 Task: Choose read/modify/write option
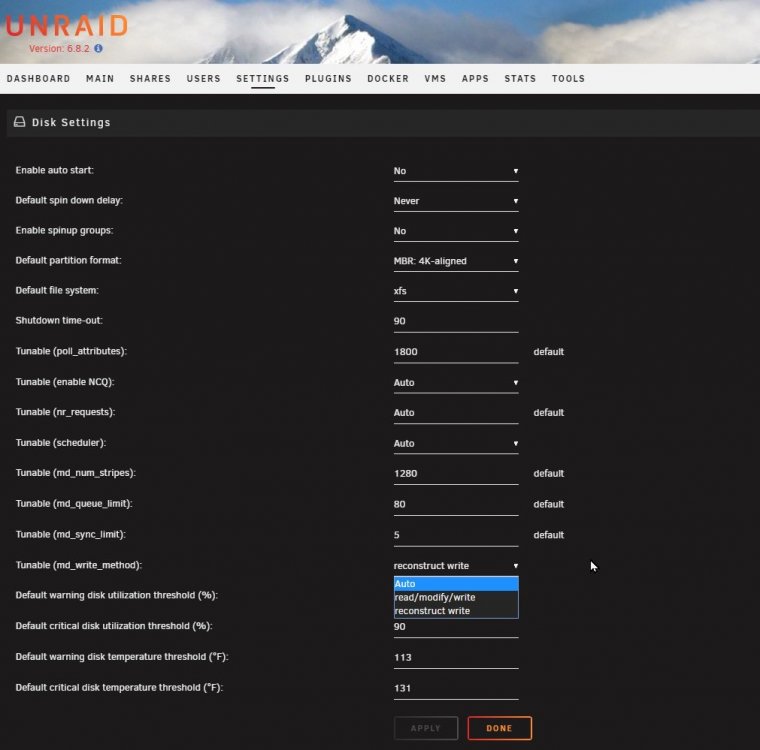(x=456, y=597)
